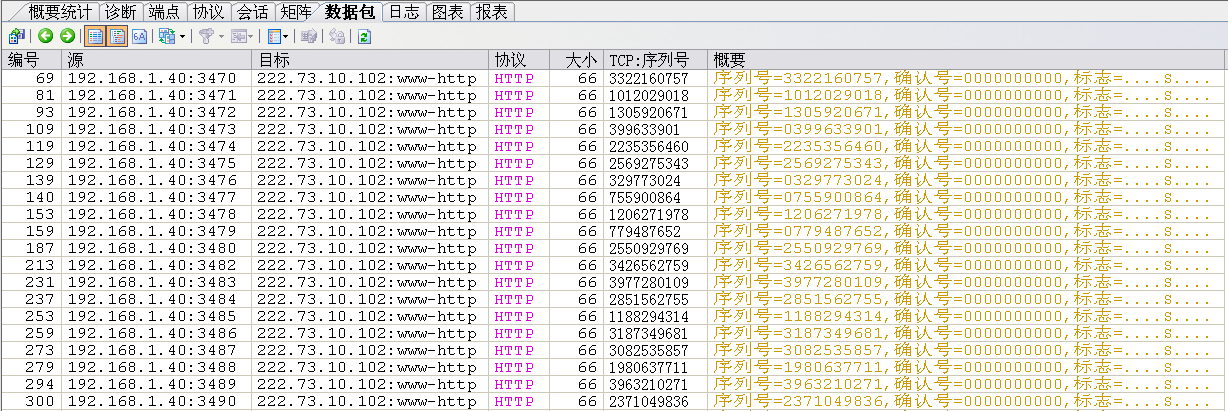Click the greyed lock decode icon

click(x=337, y=36)
